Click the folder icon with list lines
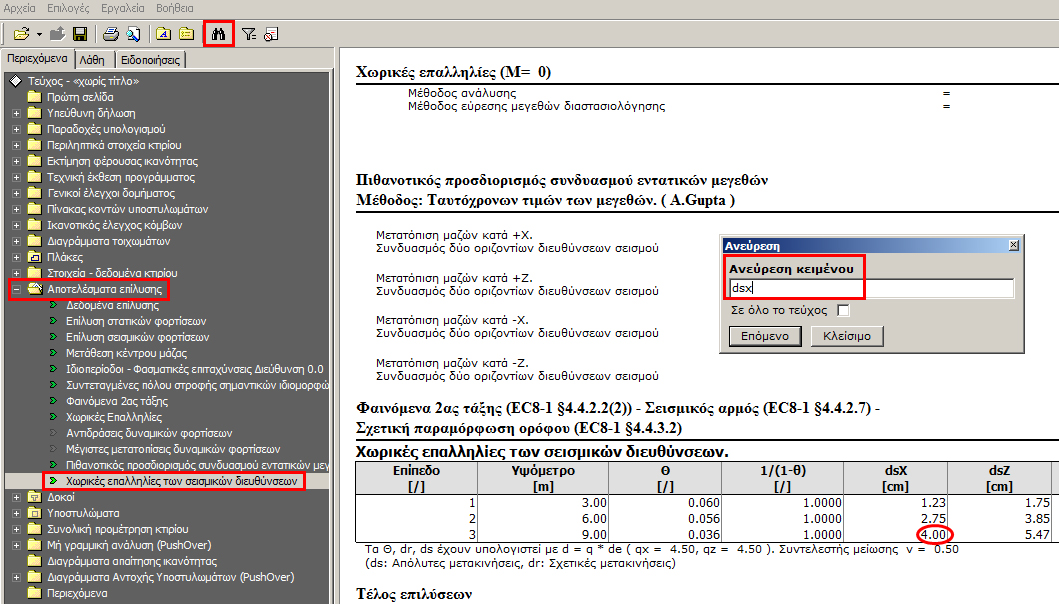The width and height of the screenshot is (1059, 604). pos(185,34)
